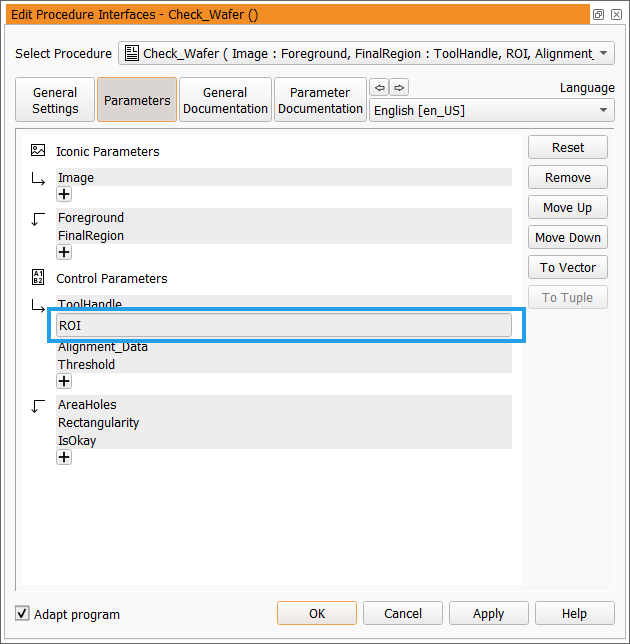Switch to the General Settings tab
Viewport: 630px width, 644px height.
55,100
